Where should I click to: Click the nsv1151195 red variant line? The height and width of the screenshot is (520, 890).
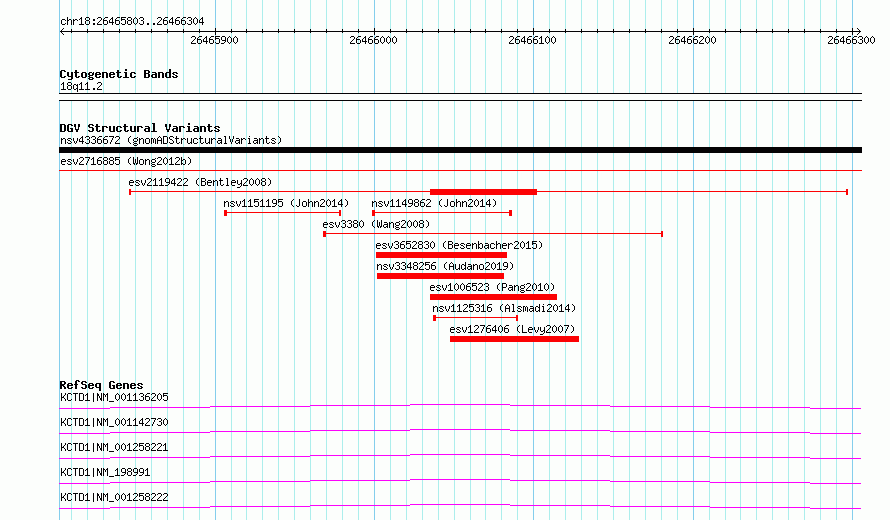pos(283,213)
